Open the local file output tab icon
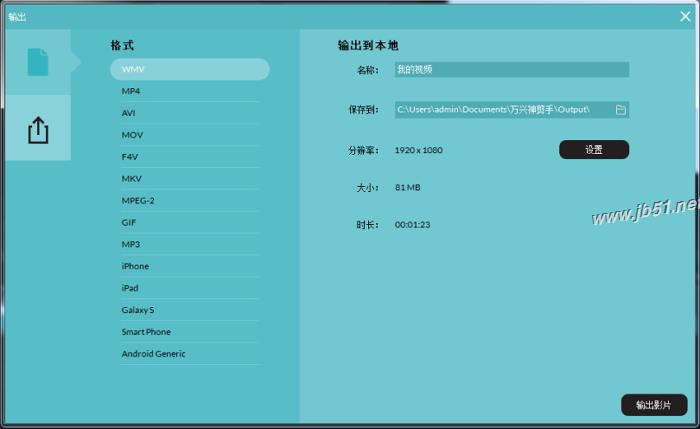Viewport: 700px width, 429px height. [x=38, y=62]
